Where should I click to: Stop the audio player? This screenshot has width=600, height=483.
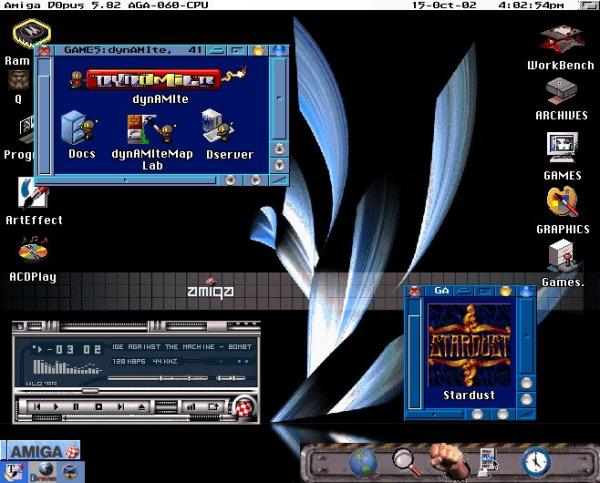[99, 406]
